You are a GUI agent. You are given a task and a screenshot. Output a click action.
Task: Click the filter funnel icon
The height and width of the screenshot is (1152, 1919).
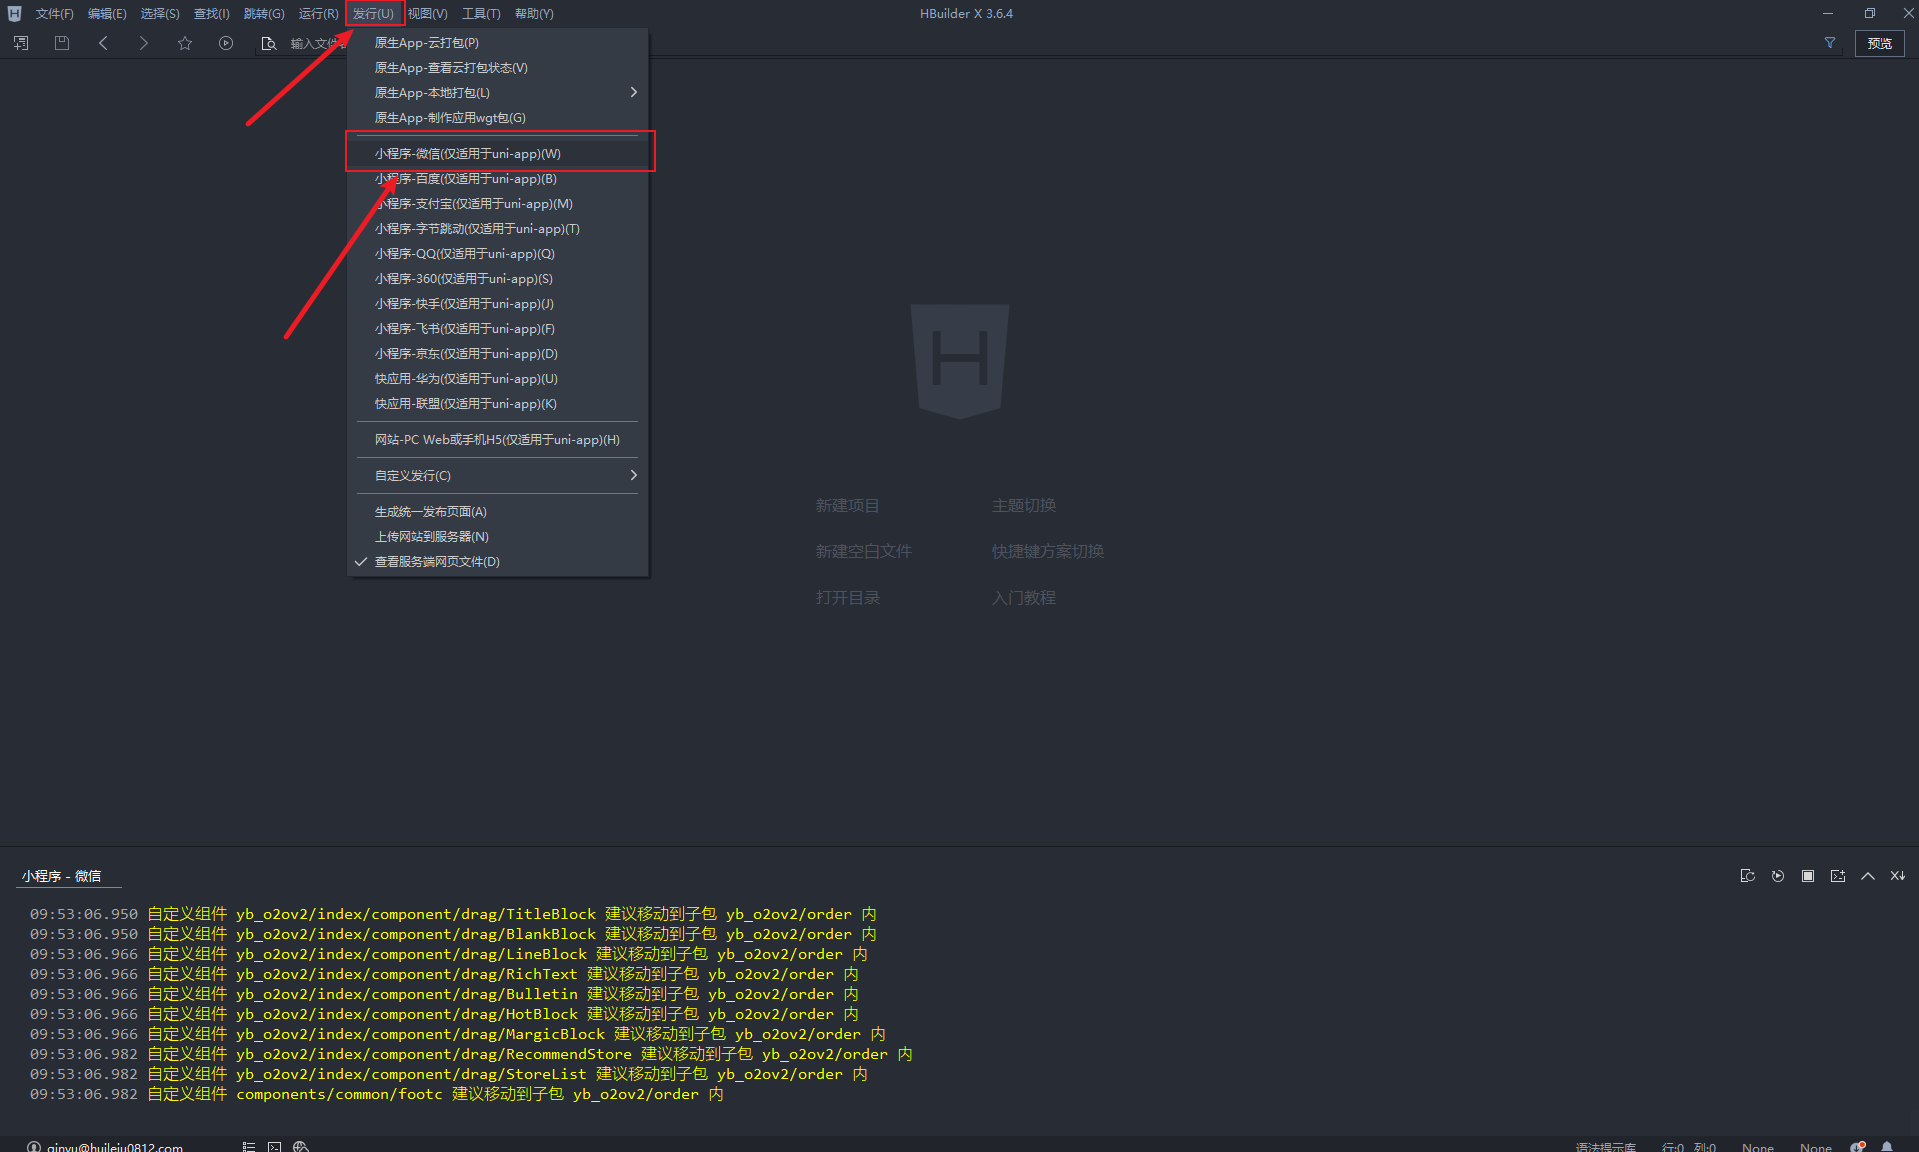tap(1830, 43)
